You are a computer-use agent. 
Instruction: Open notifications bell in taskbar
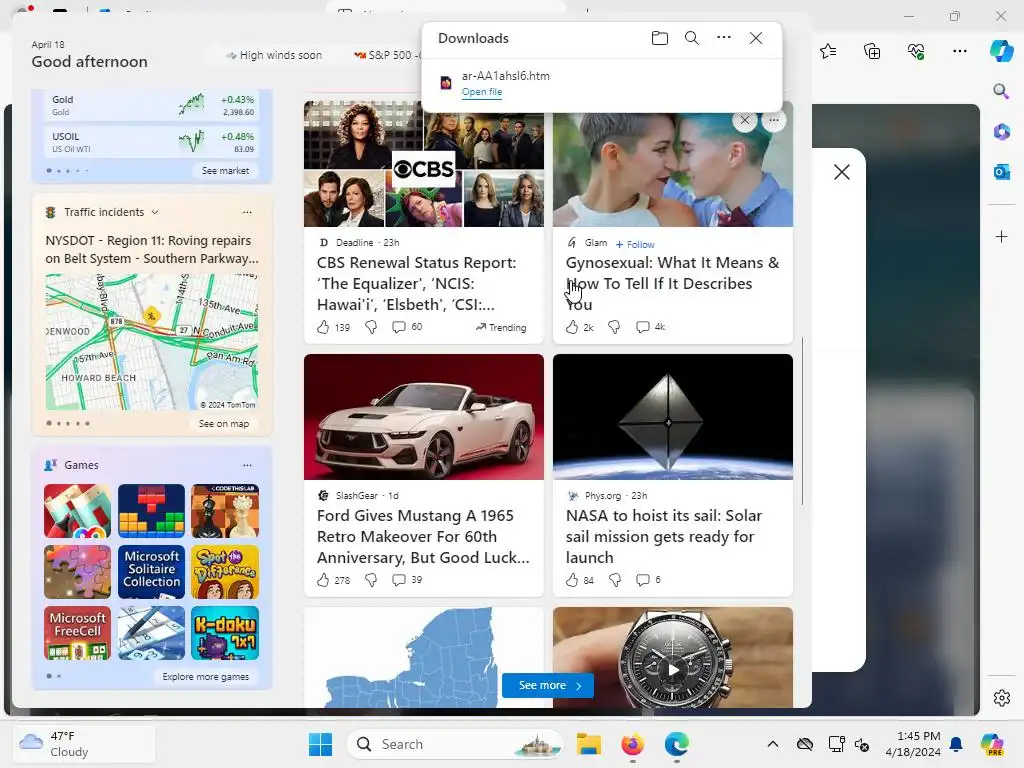(956, 744)
